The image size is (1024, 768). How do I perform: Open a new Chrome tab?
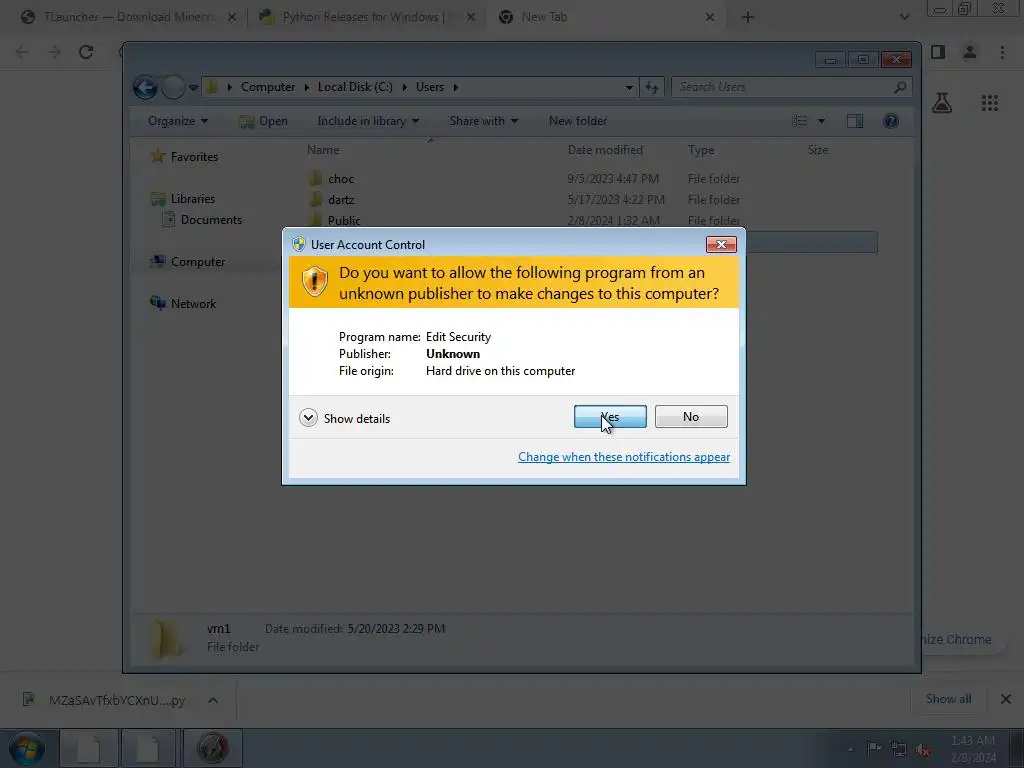pyautogui.click(x=748, y=17)
